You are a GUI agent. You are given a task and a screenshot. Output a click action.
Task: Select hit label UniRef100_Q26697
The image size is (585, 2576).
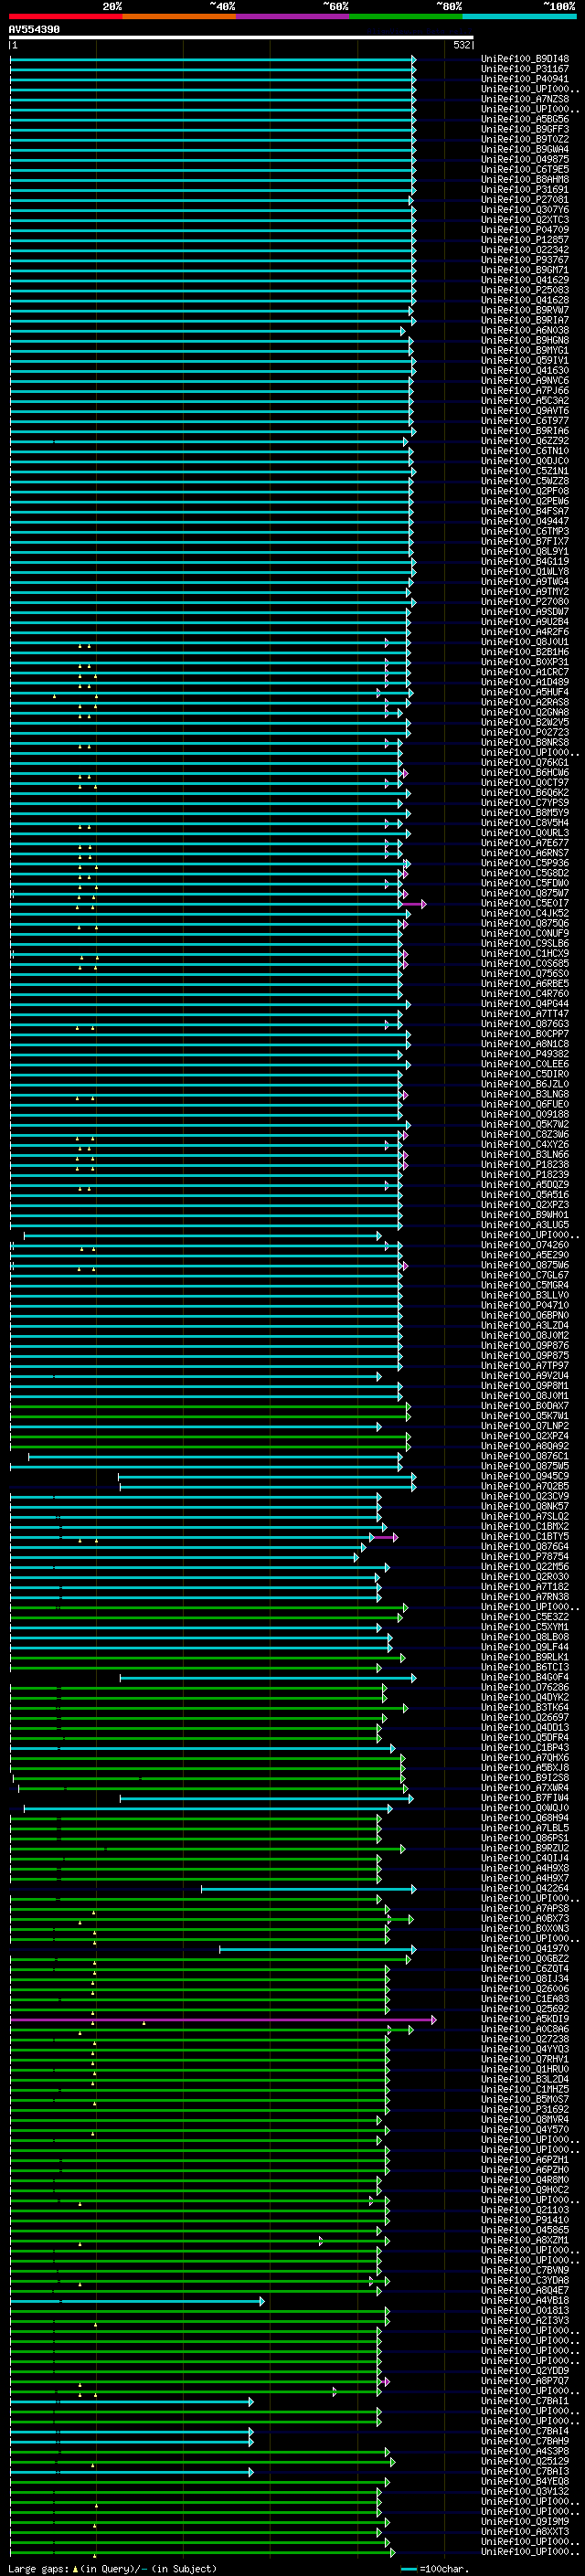(x=525, y=1717)
